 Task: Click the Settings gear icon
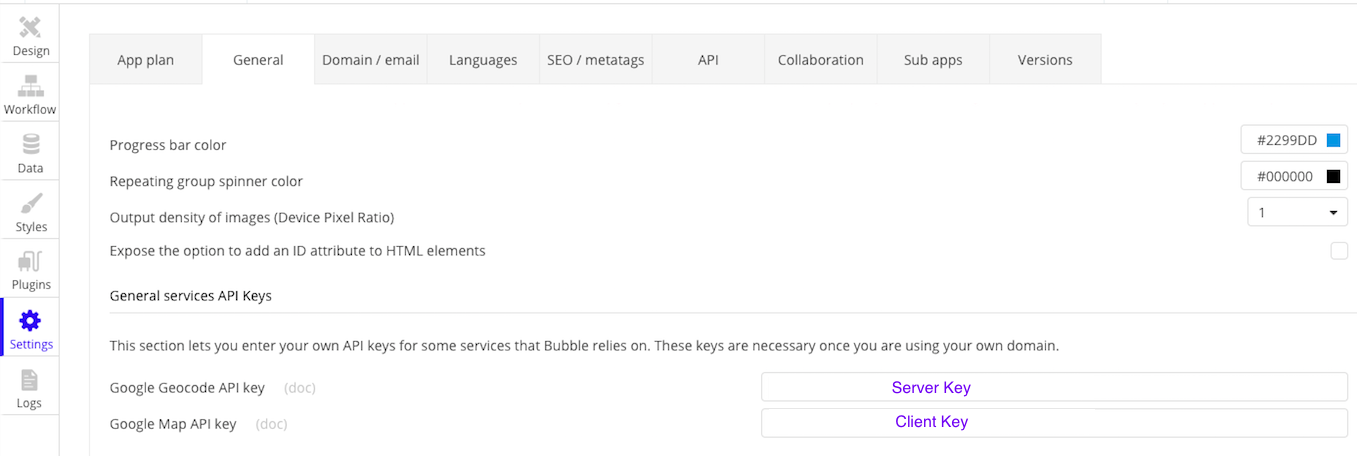click(30, 322)
